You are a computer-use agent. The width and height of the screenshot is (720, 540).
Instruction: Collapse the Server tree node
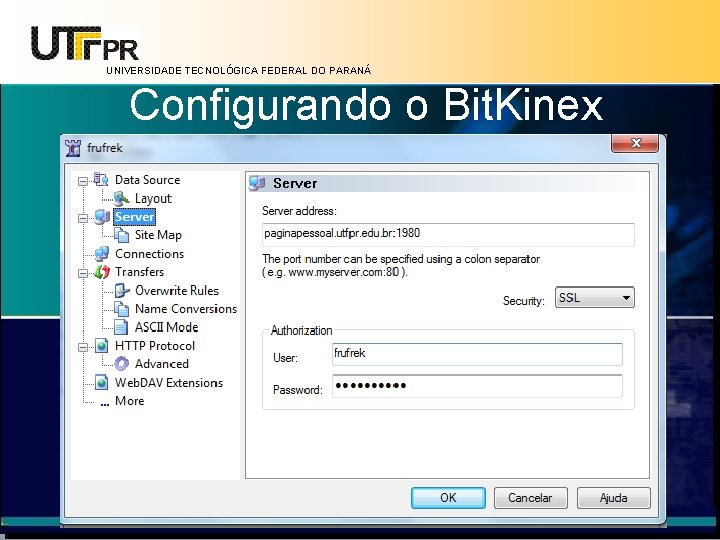83,218
